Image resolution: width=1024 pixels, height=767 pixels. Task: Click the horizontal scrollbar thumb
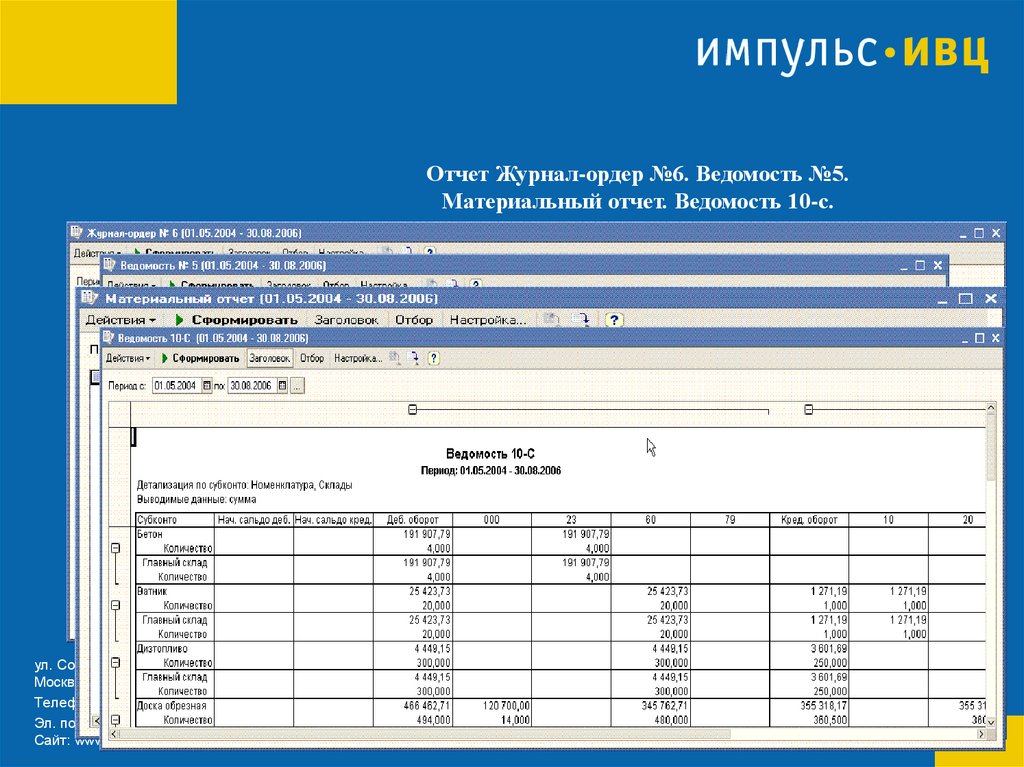(424, 734)
